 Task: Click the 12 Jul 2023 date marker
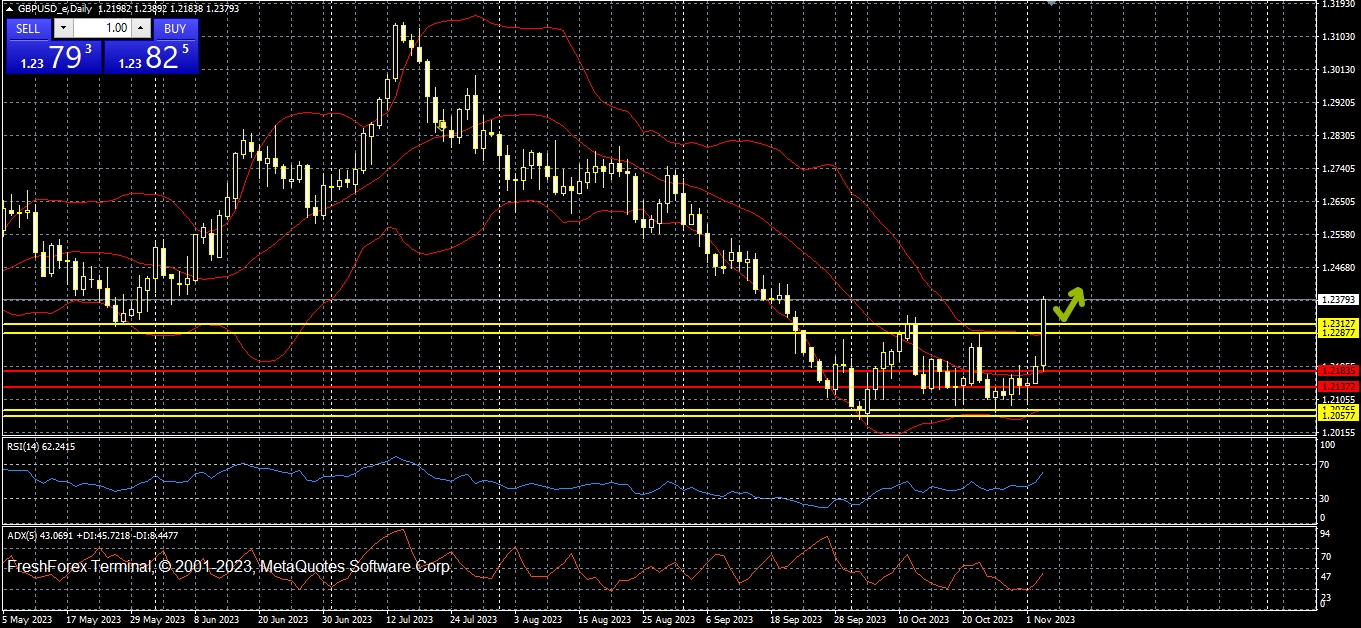click(x=407, y=620)
